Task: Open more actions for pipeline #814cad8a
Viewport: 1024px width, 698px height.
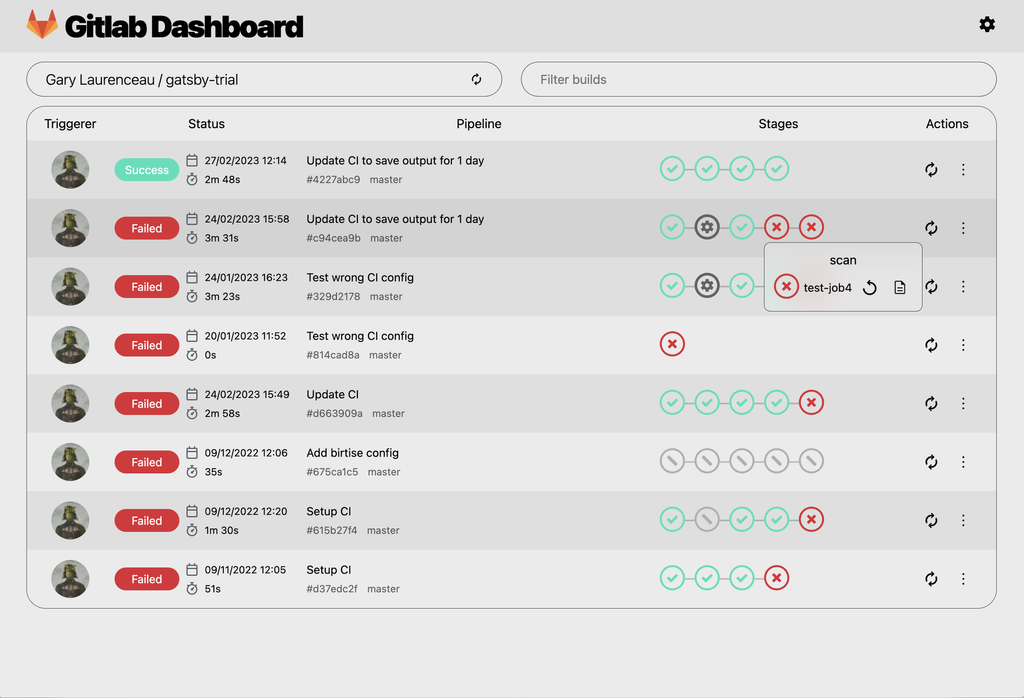Action: 963,345
